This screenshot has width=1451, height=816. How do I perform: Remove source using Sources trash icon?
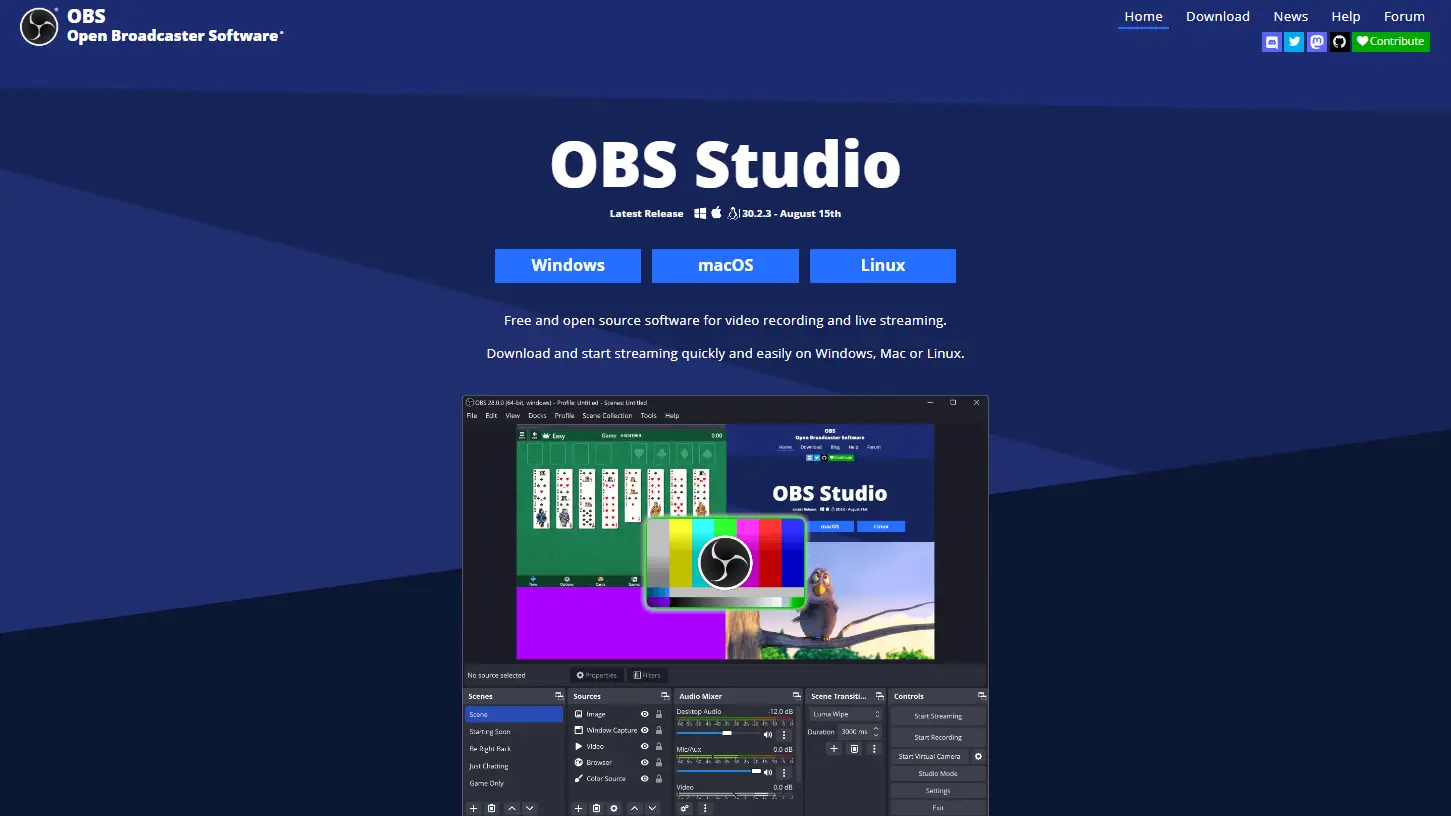(x=597, y=808)
